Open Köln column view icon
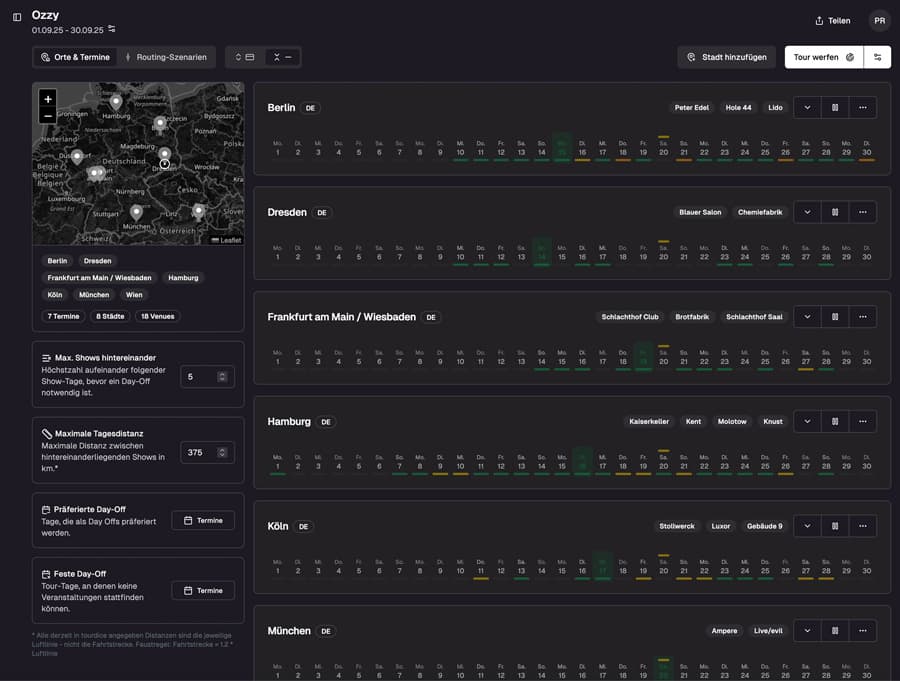Screen dimensions: 900x681 (x=835, y=526)
